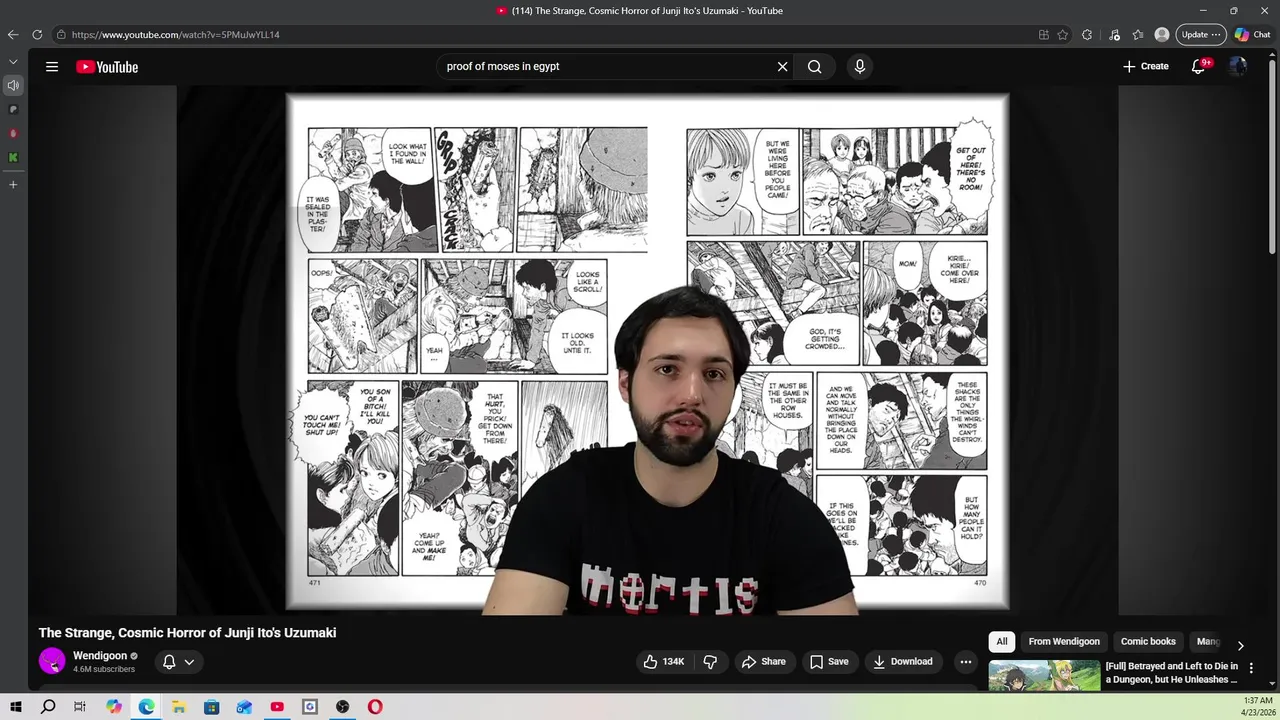Open the browser extensions puzzle icon
Viewport: 1280px width, 720px height.
(1087, 34)
